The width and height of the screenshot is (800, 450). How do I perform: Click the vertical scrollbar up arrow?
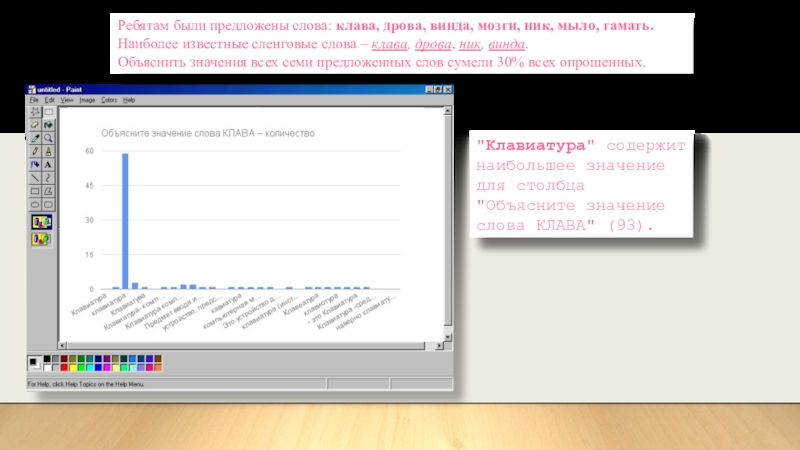coord(450,110)
